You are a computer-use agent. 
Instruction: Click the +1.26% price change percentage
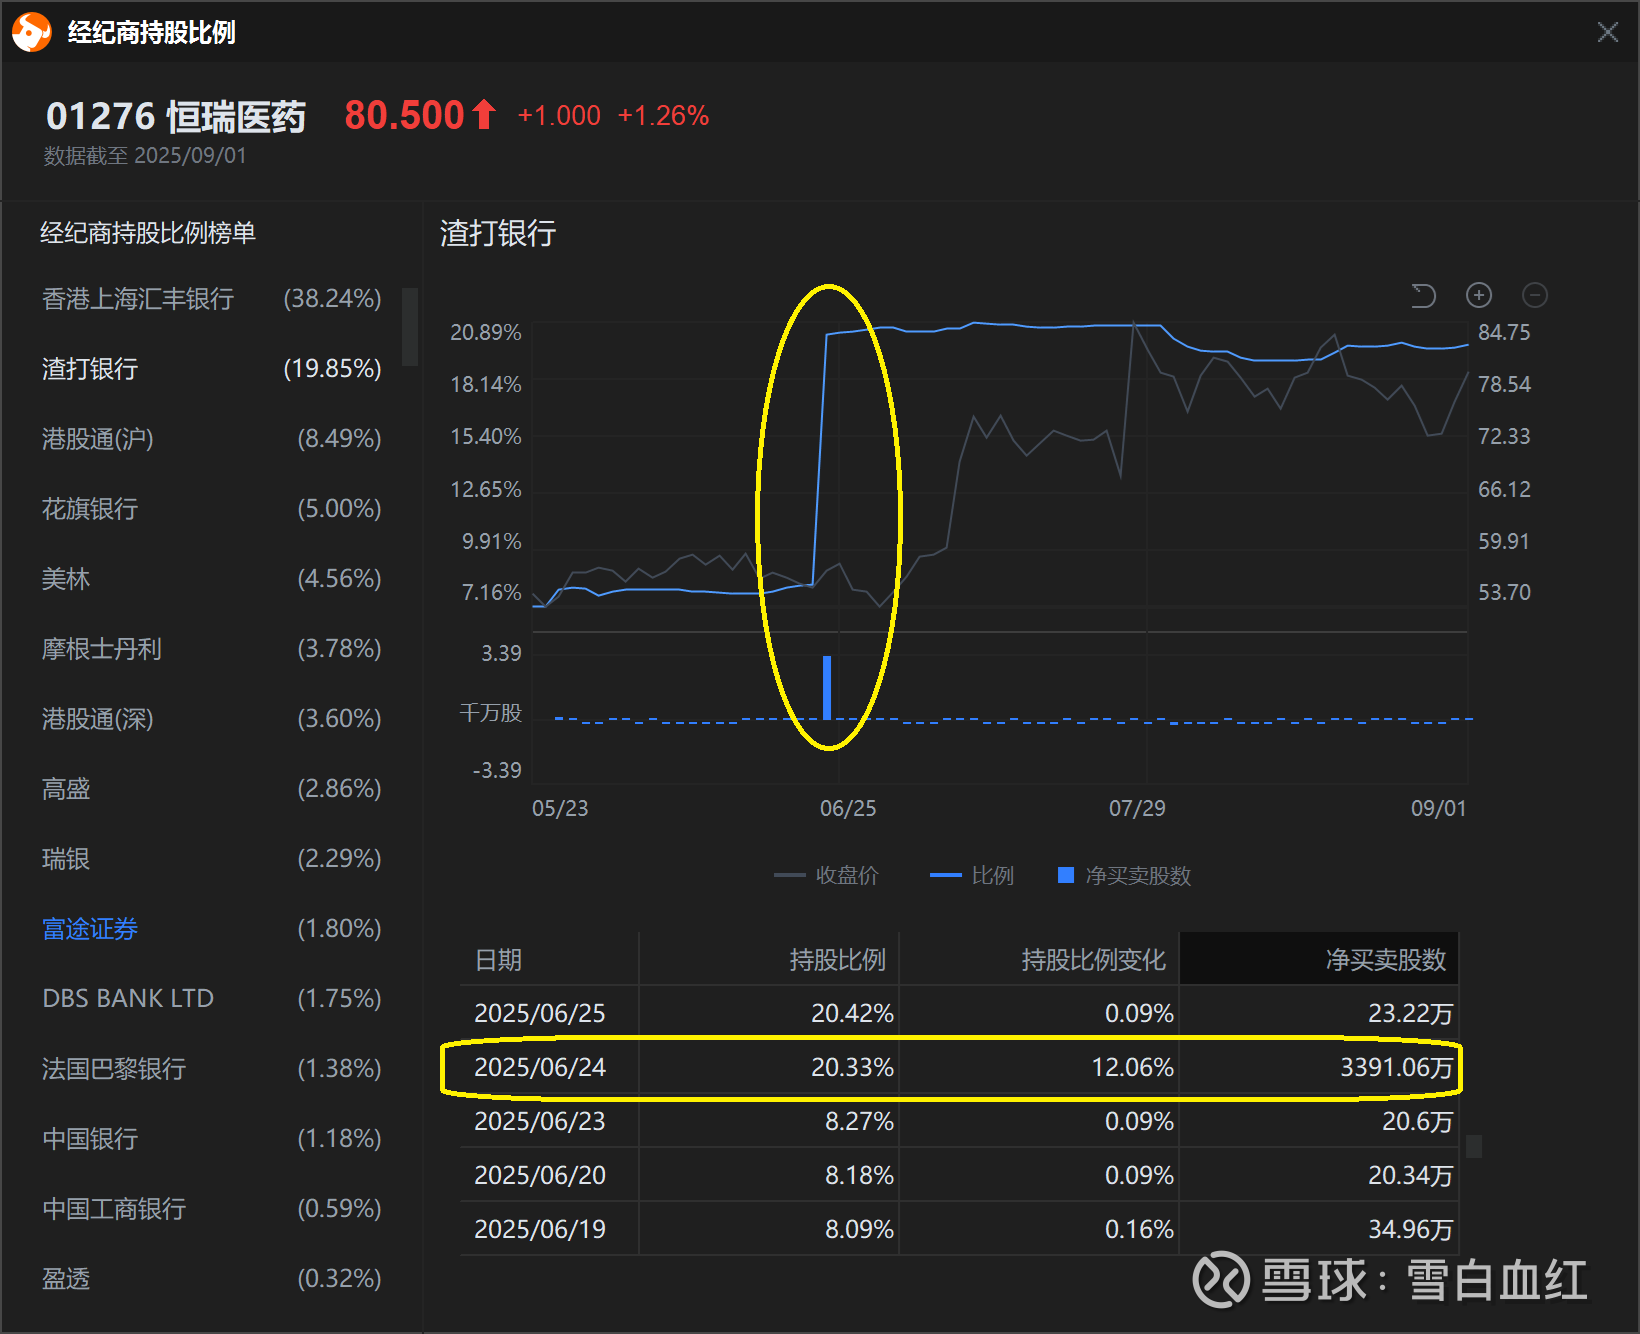pos(663,116)
